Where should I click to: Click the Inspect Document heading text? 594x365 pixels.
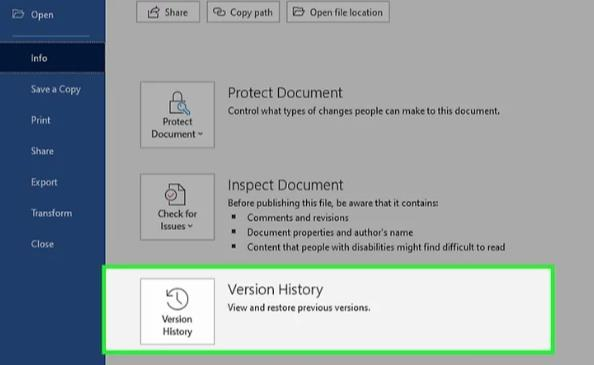[285, 185]
